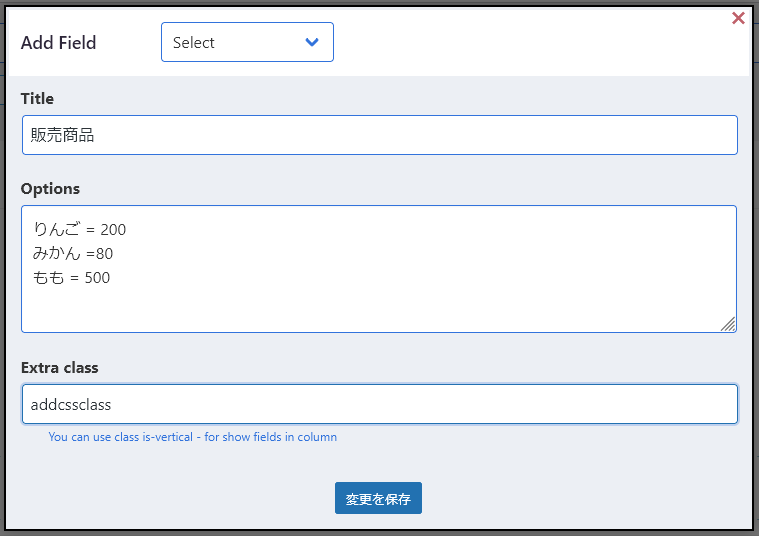Close the Add Field dialog with red X
Viewport: 759px width, 536px height.
click(738, 18)
